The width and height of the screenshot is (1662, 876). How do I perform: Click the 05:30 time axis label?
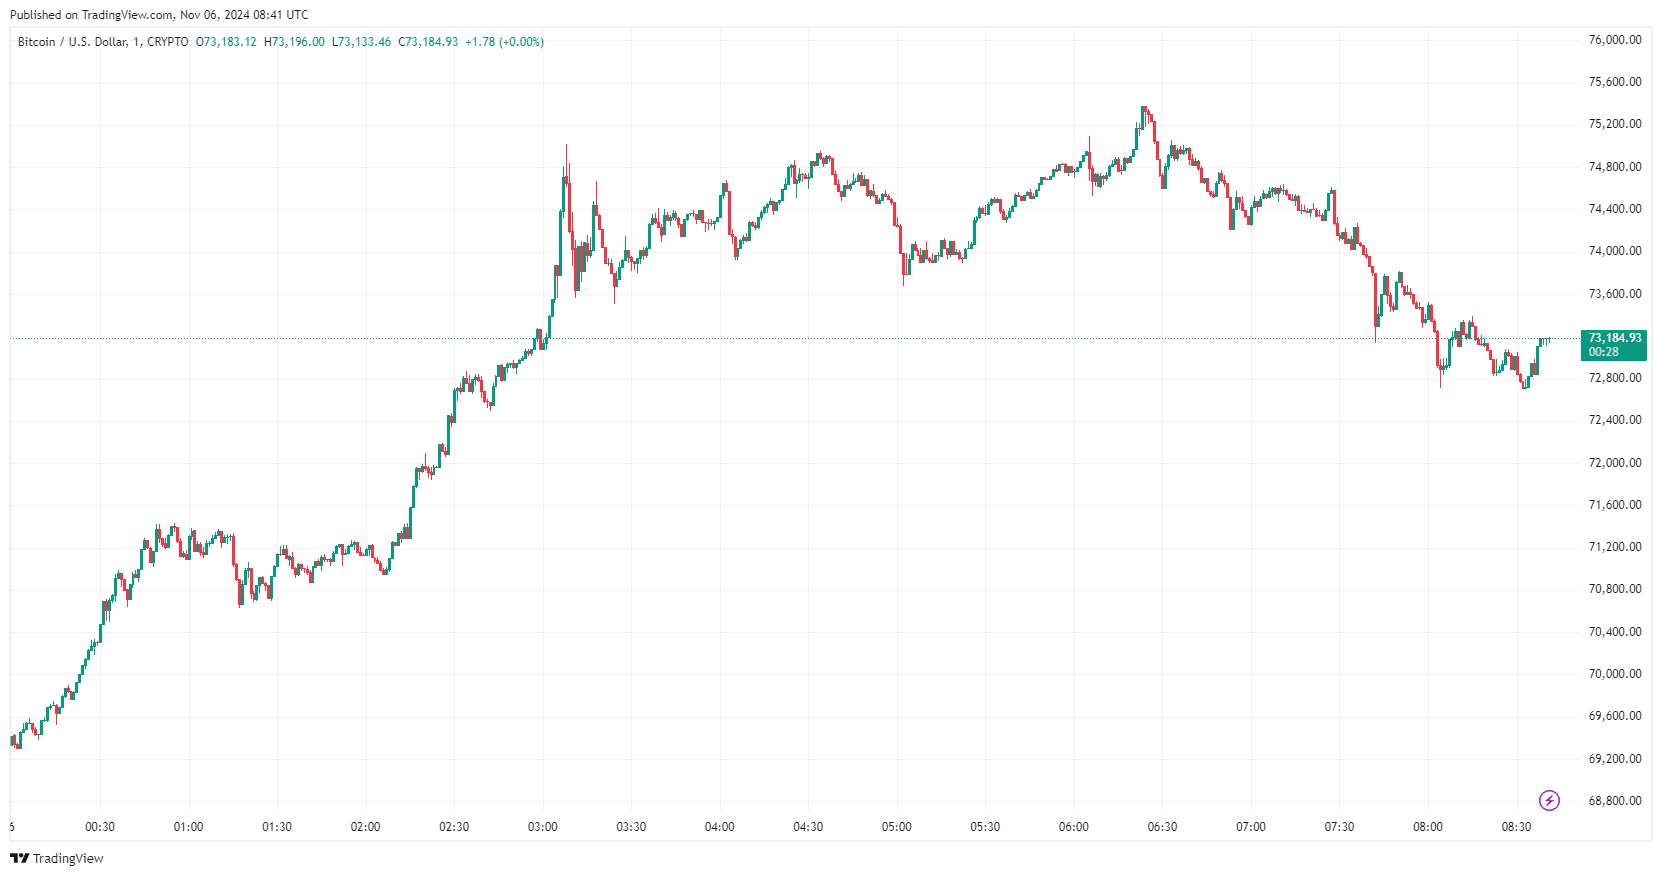(x=985, y=827)
